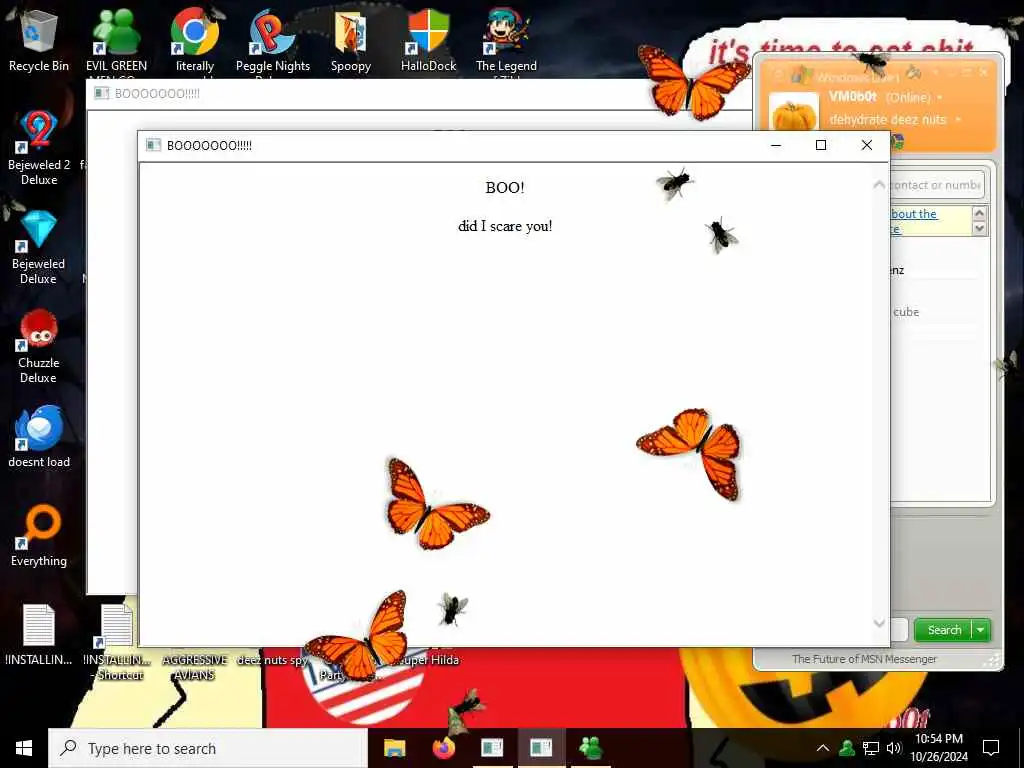Image resolution: width=1024 pixels, height=768 pixels.
Task: Click the pumpkin display picture in Messenger
Action: coord(793,113)
